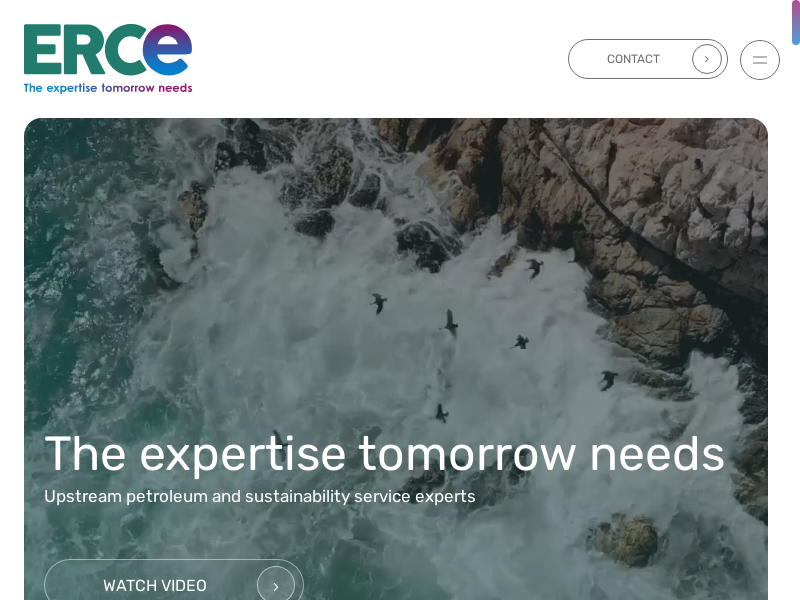This screenshot has width=800, height=600.
Task: Click the mossy boulder in hero lower right
Action: [x=623, y=541]
